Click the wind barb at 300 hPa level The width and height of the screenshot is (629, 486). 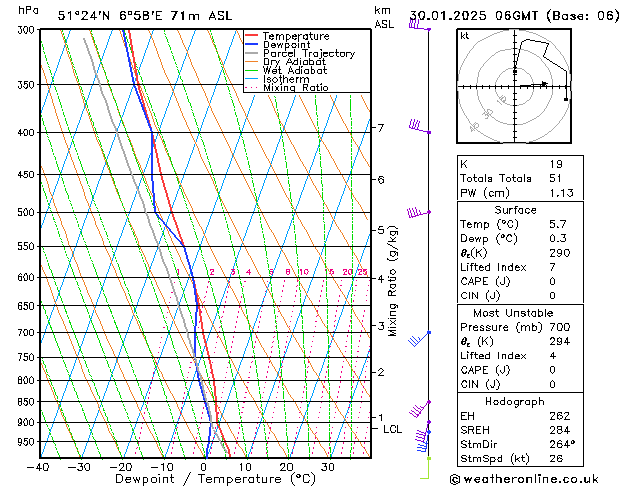tap(417, 25)
